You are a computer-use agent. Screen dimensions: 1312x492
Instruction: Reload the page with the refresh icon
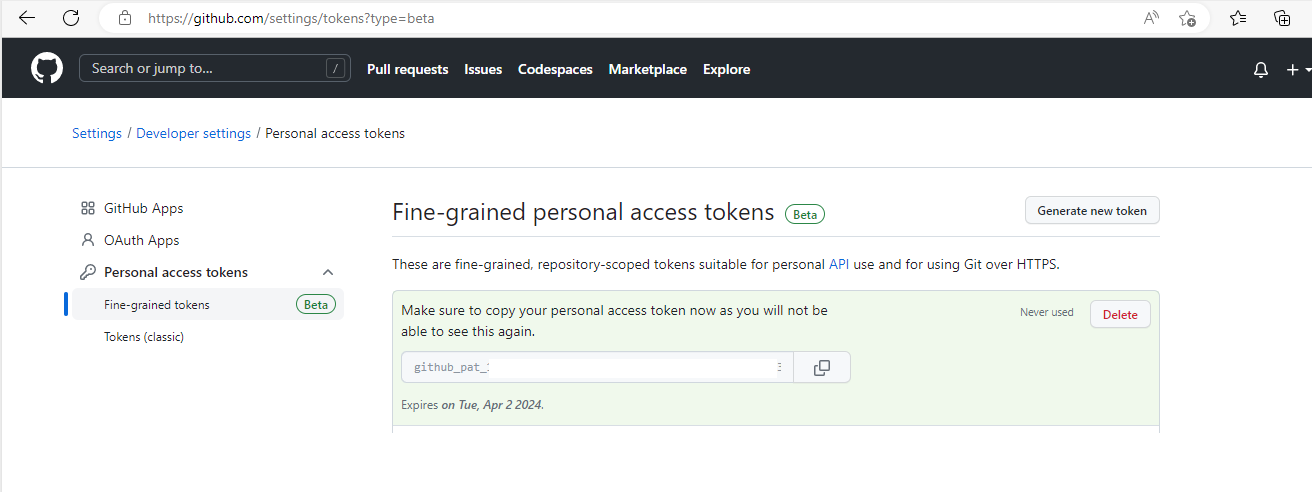pos(71,18)
